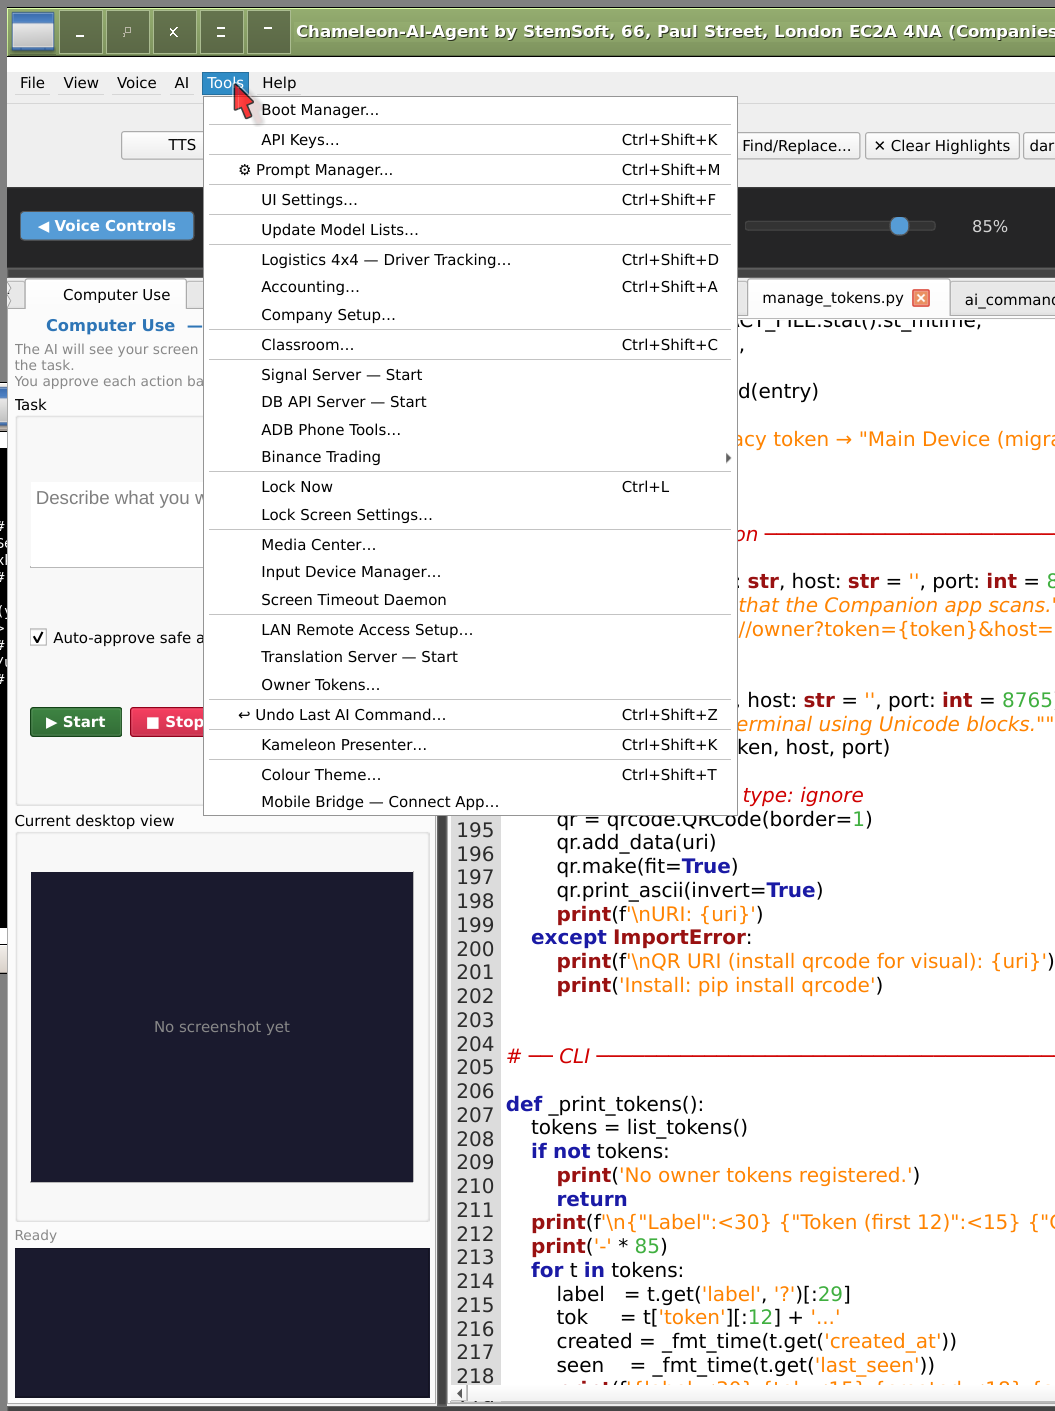Switch to the Computer Use tab
Screen dimensions: 1055x1411
pyautogui.click(x=106, y=295)
